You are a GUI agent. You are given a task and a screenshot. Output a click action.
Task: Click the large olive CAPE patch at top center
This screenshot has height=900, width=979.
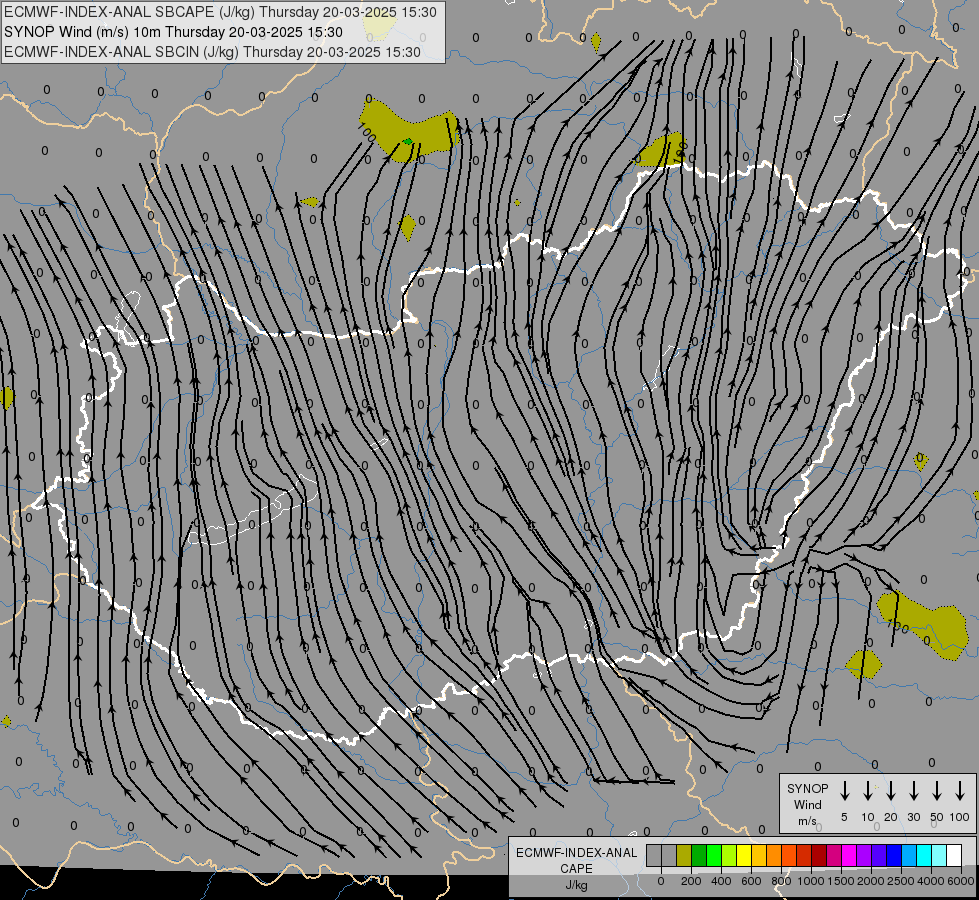(x=409, y=132)
